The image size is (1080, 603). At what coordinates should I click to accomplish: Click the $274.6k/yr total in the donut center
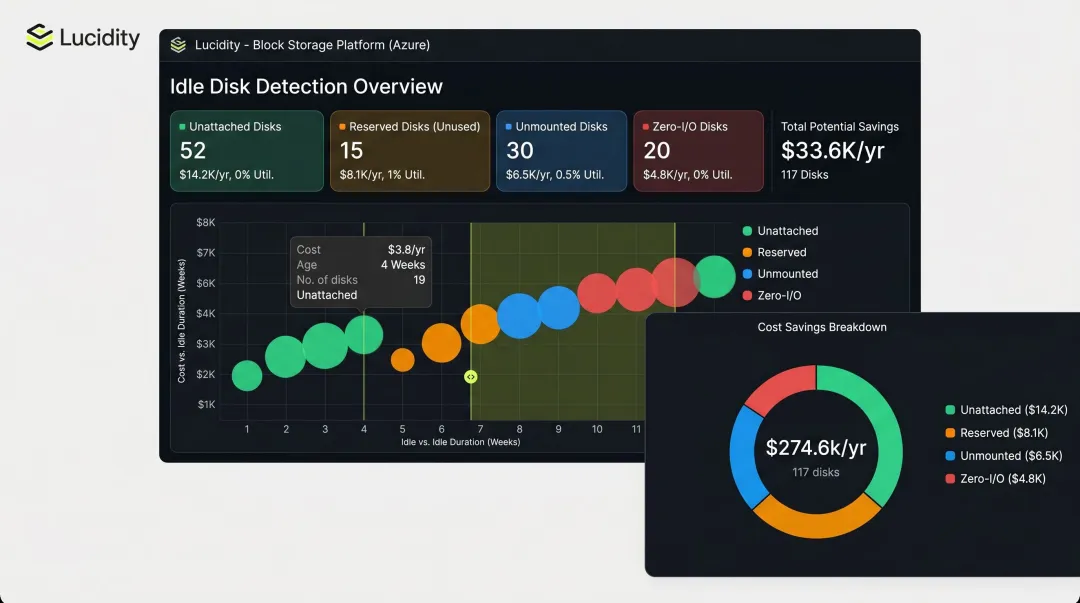[816, 448]
